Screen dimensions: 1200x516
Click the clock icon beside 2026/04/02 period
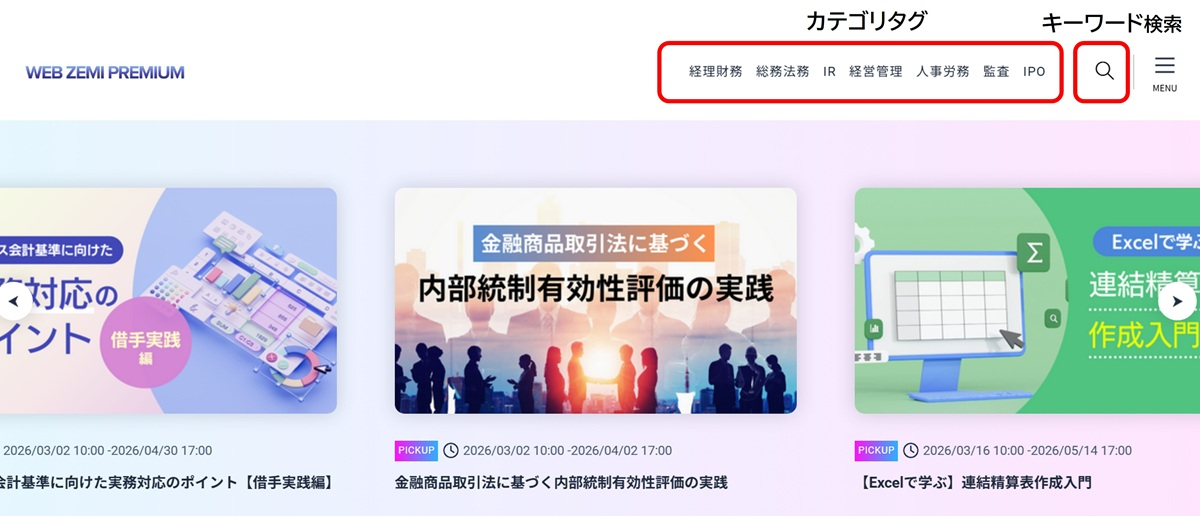450,451
